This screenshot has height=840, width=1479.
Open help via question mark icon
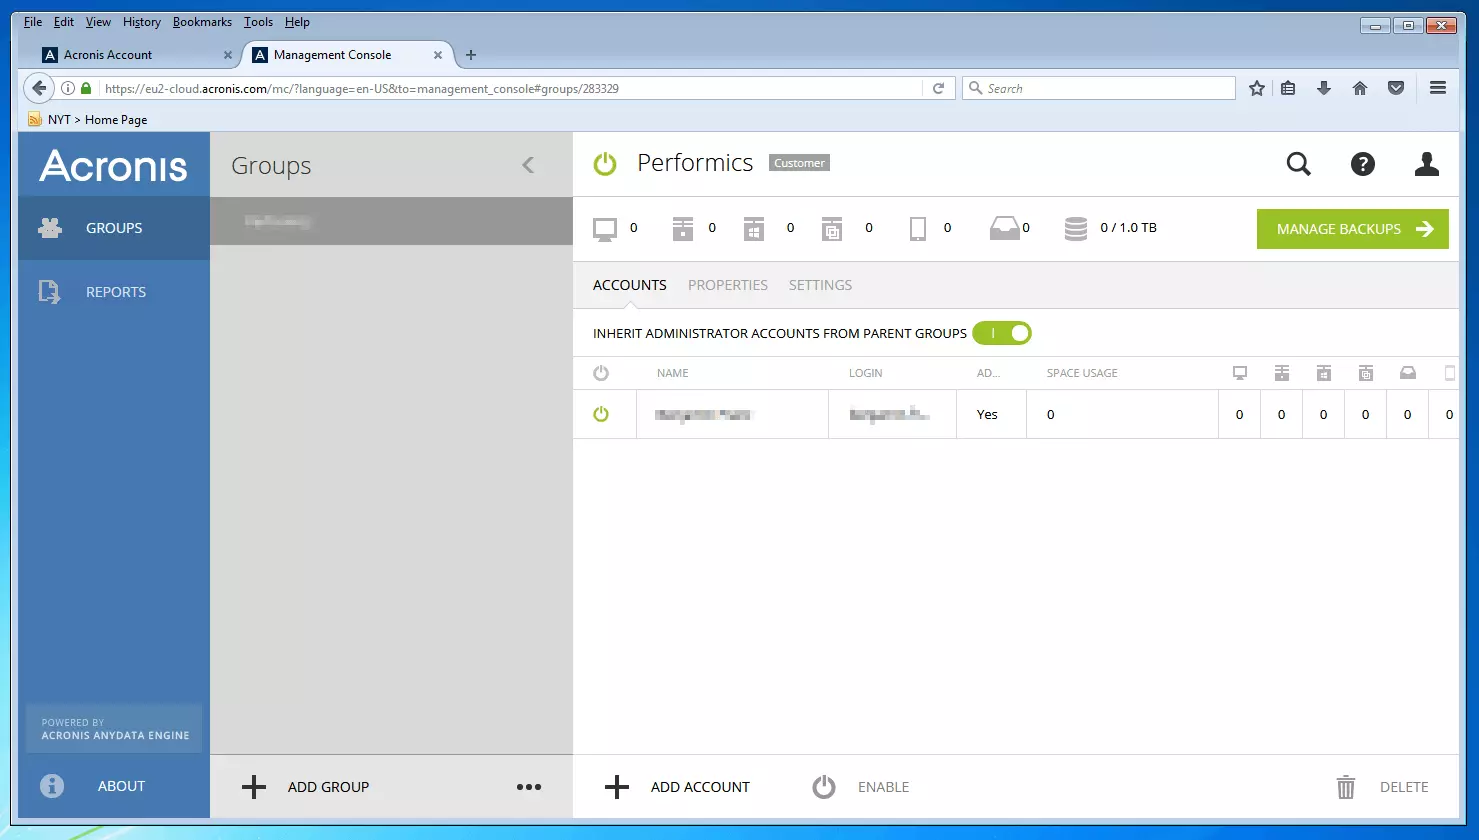coord(1362,164)
